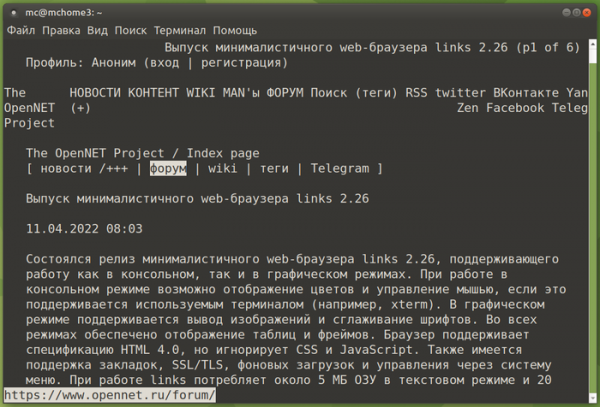Viewport: 600px width, 407px height.
Task: Open the Telegram link in brackets
Action: point(340,169)
